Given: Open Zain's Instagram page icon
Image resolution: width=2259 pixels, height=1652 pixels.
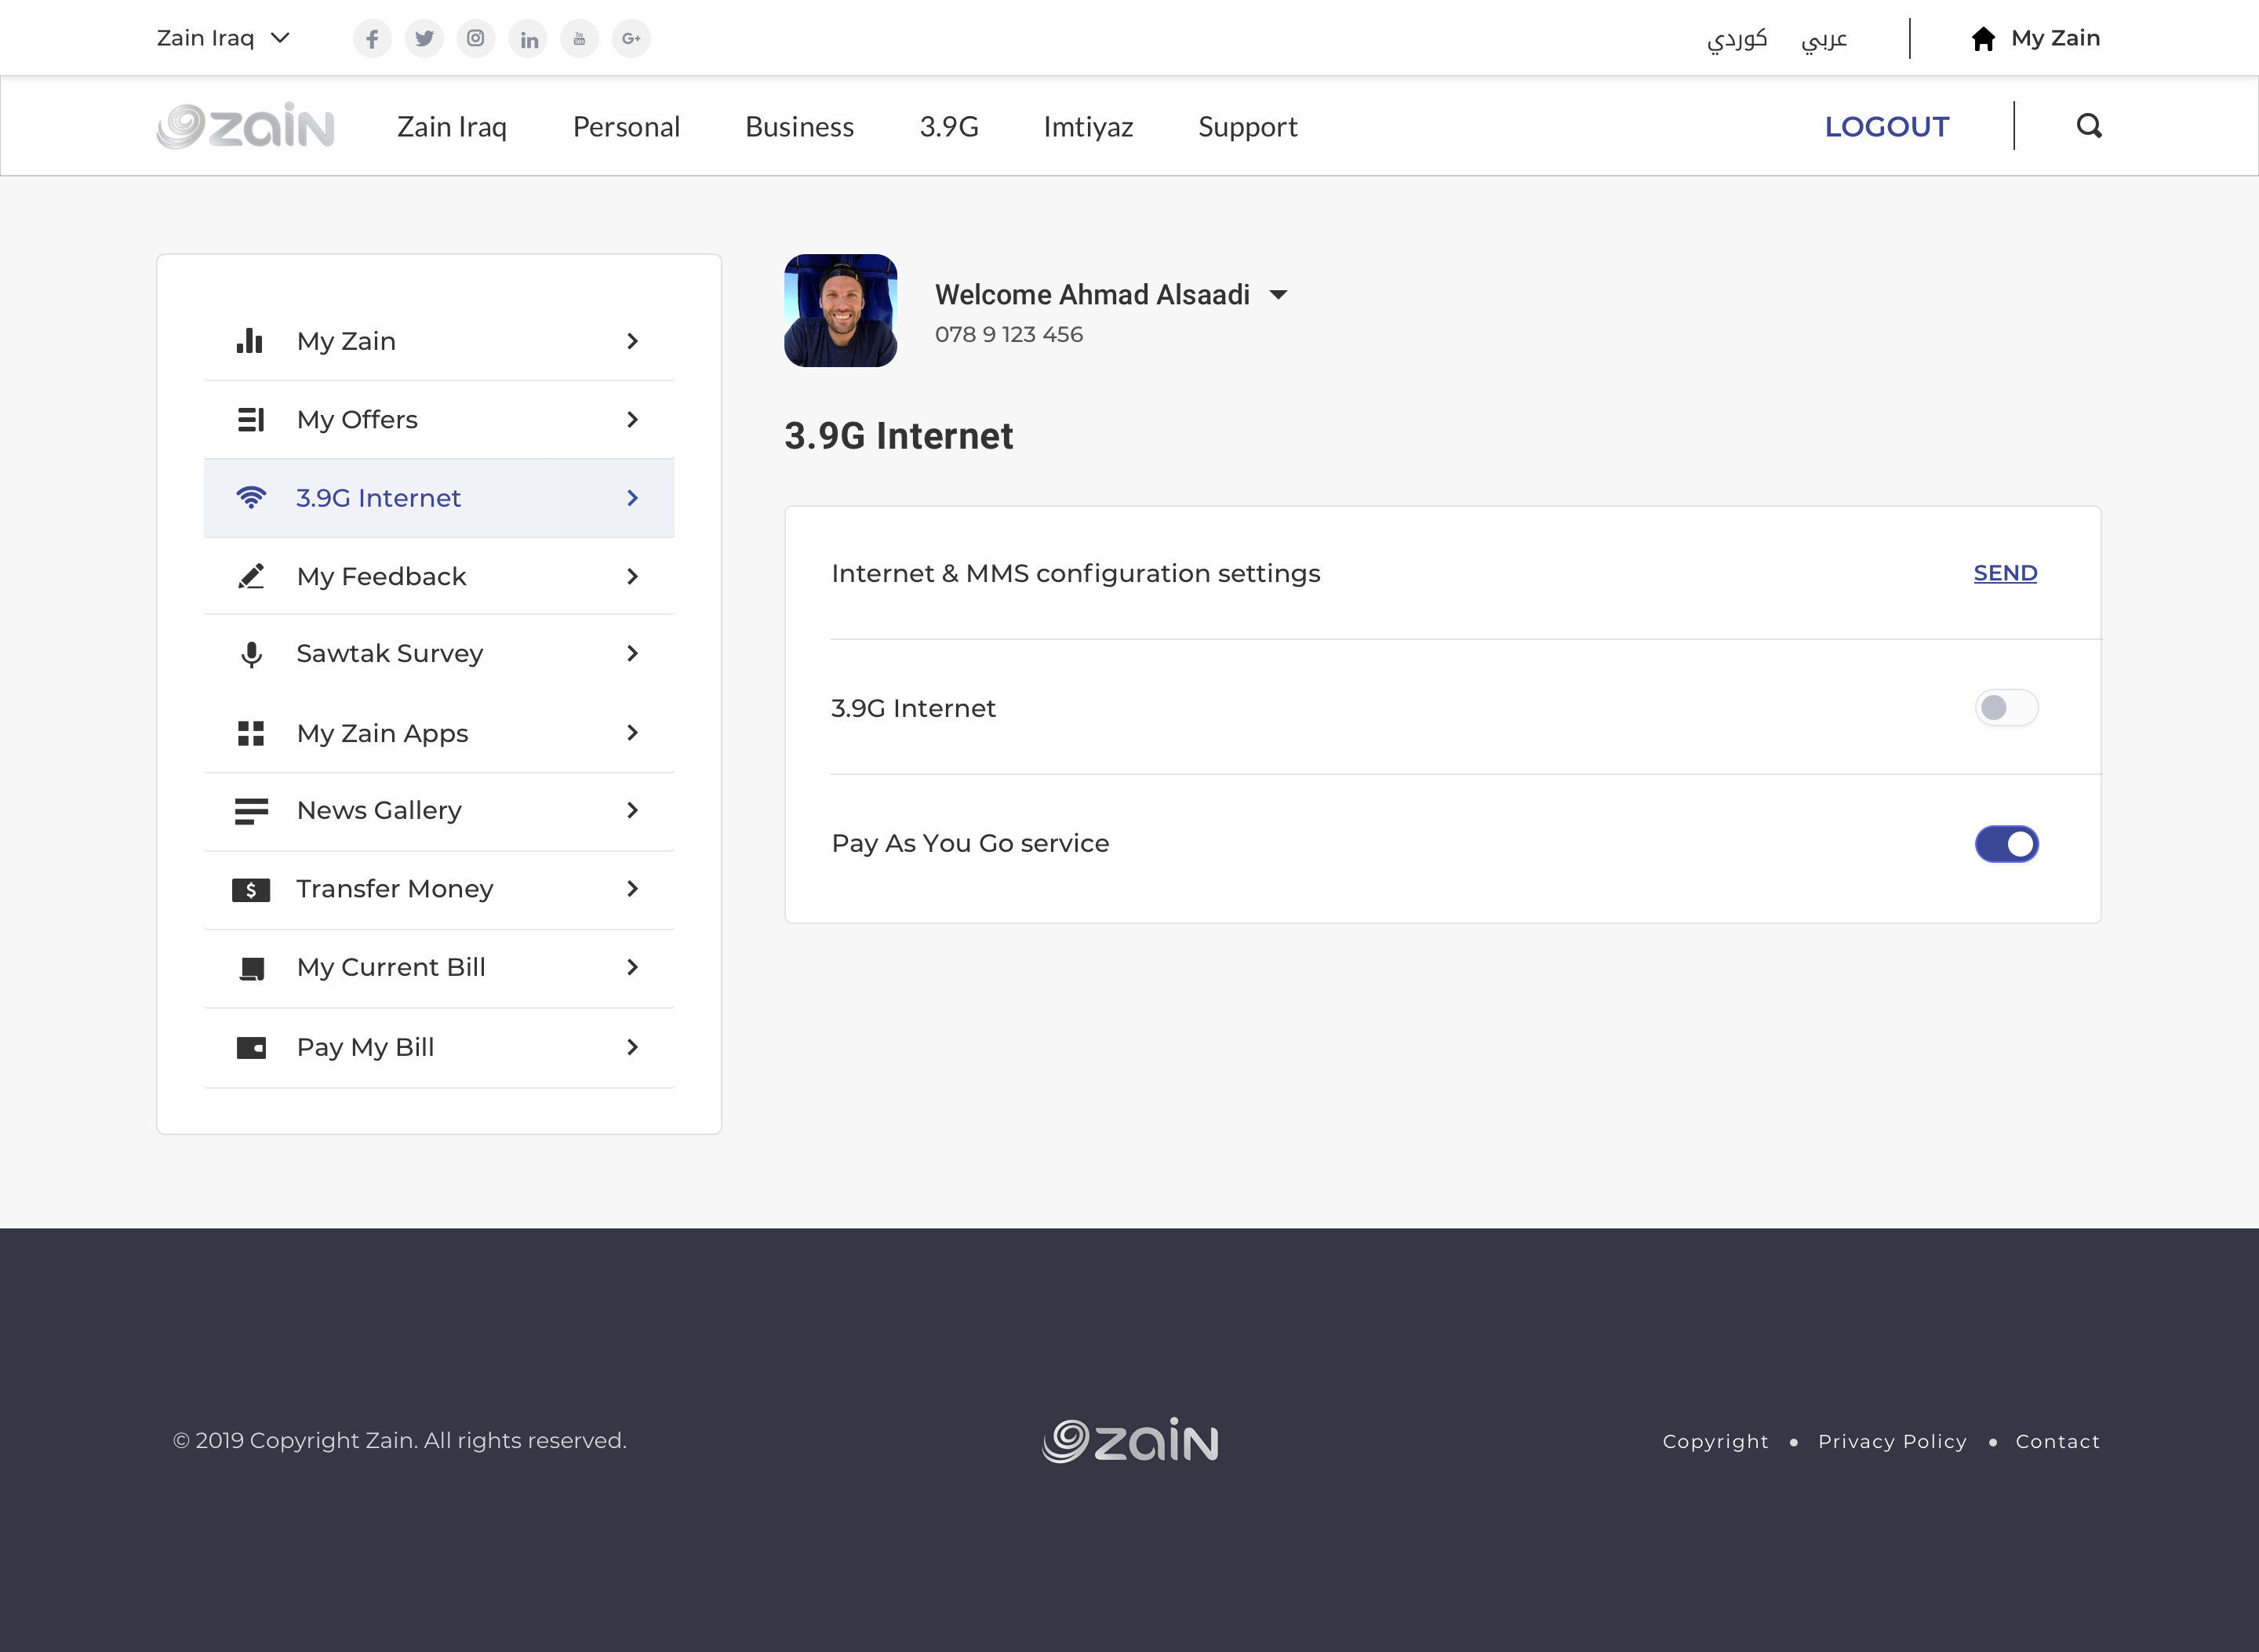Looking at the screenshot, I should [x=476, y=39].
